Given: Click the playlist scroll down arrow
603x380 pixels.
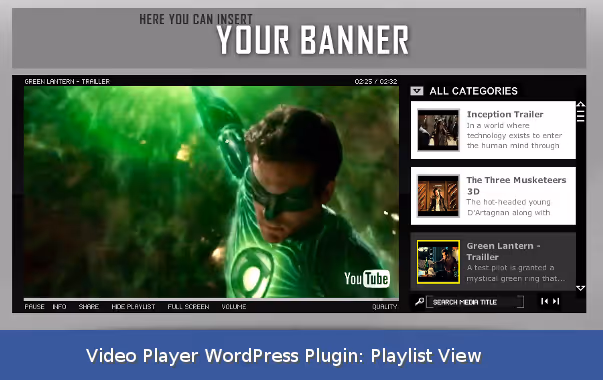Looking at the screenshot, I should tap(581, 288).
